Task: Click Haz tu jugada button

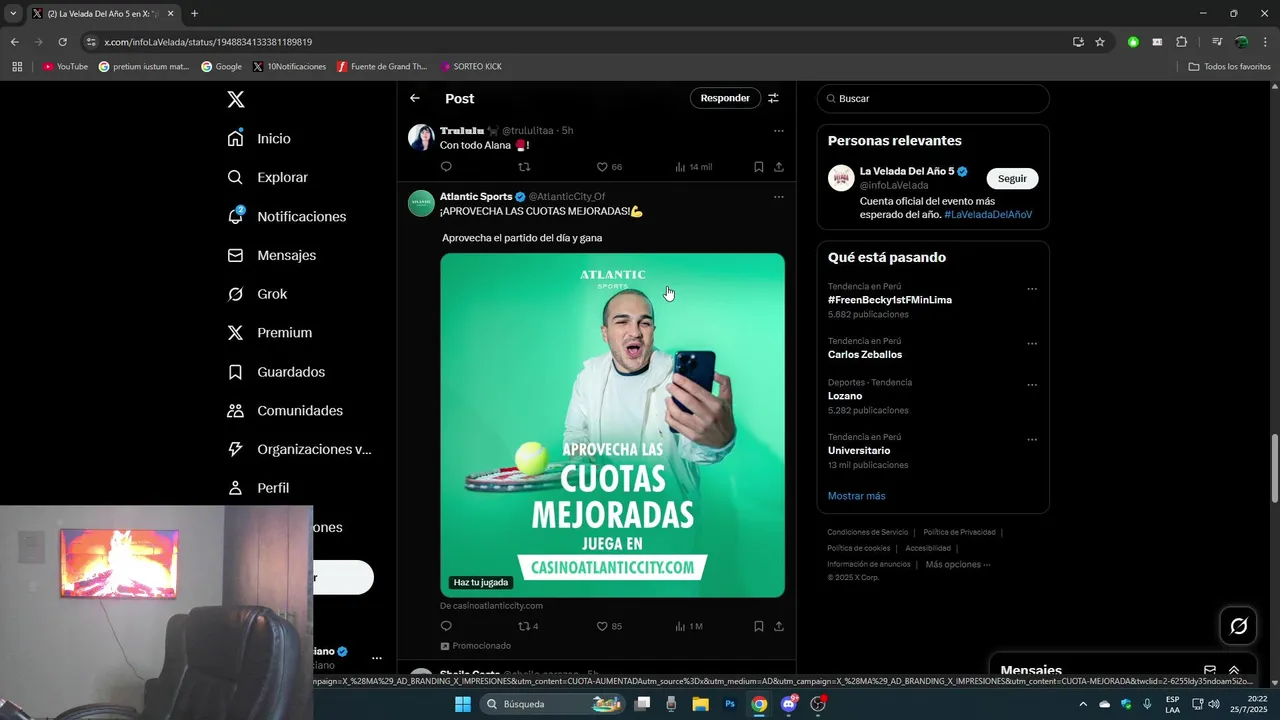Action: pyautogui.click(x=481, y=582)
